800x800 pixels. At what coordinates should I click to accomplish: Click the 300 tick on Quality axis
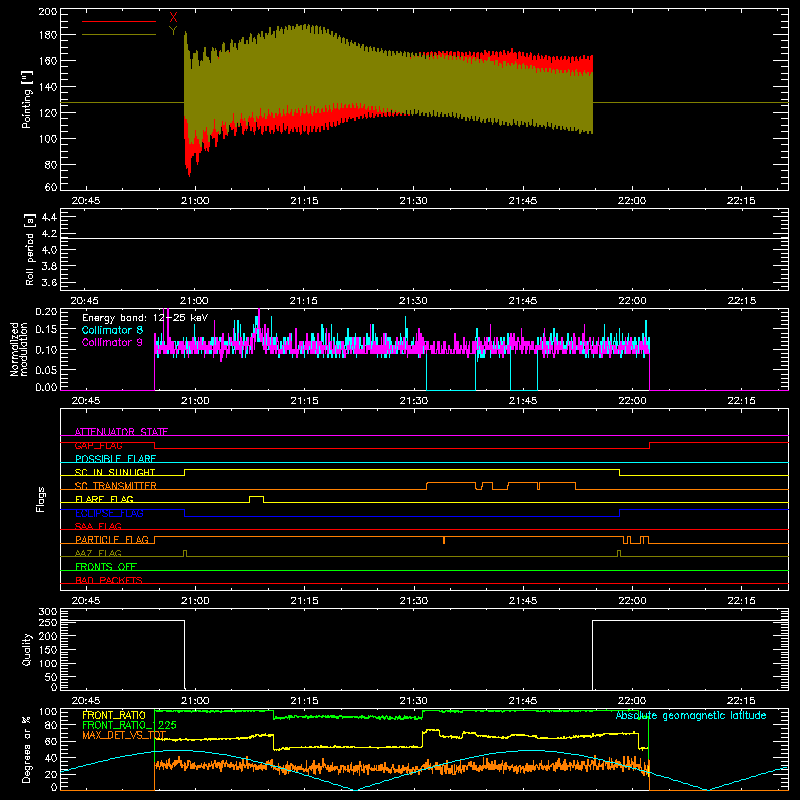(x=48, y=612)
